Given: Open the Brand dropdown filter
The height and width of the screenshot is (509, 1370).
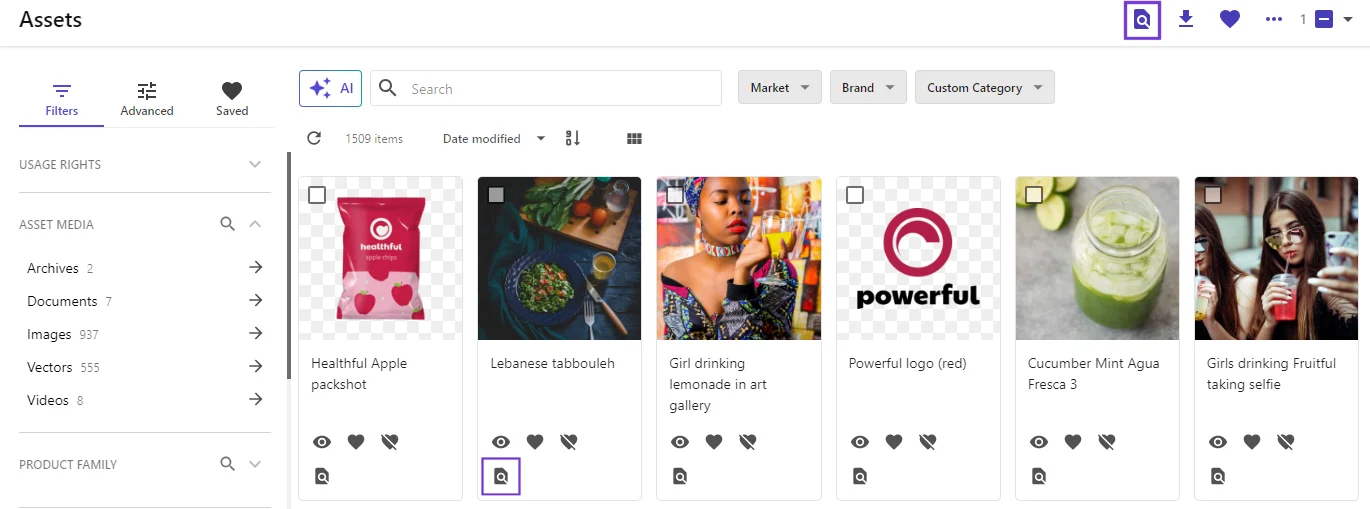Looking at the screenshot, I should (868, 87).
